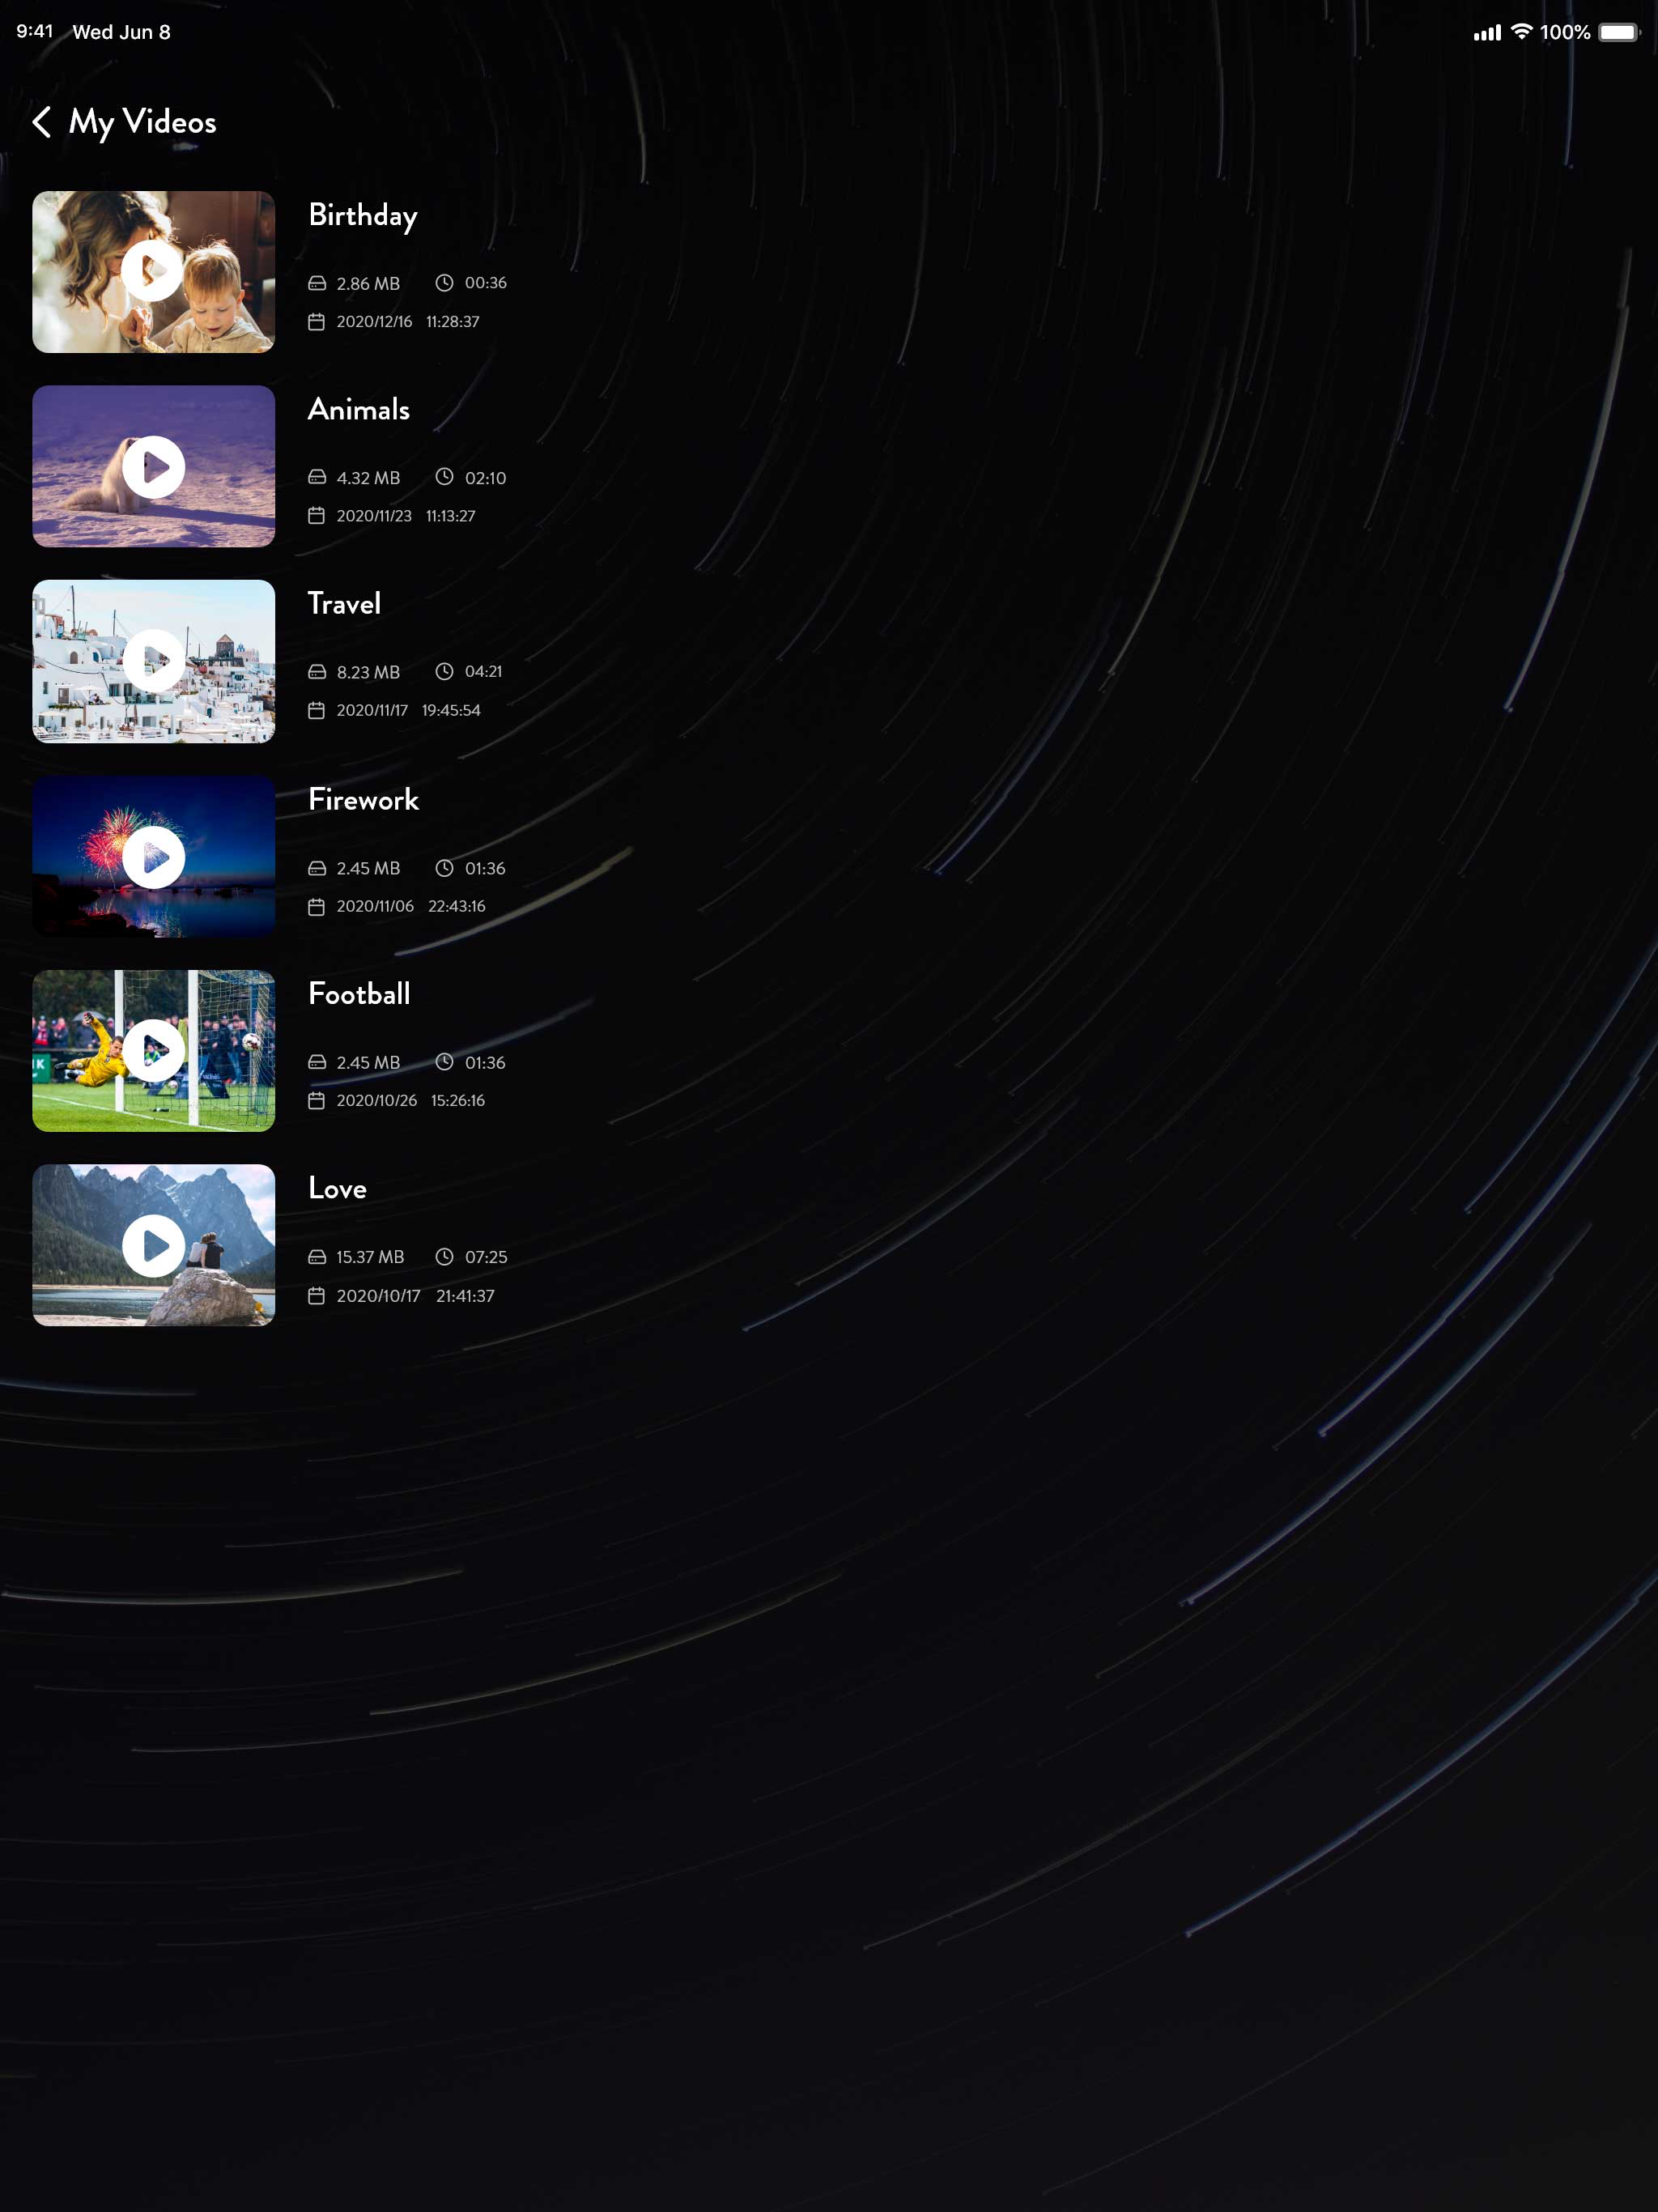Image resolution: width=1658 pixels, height=2212 pixels.
Task: Play the Love video
Action: coord(153,1245)
